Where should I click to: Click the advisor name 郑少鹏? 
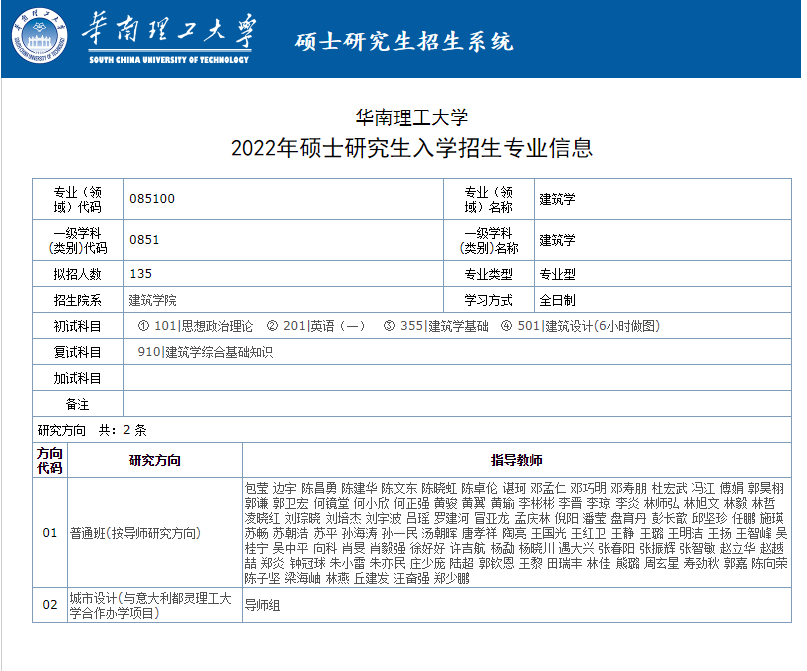coord(451,578)
